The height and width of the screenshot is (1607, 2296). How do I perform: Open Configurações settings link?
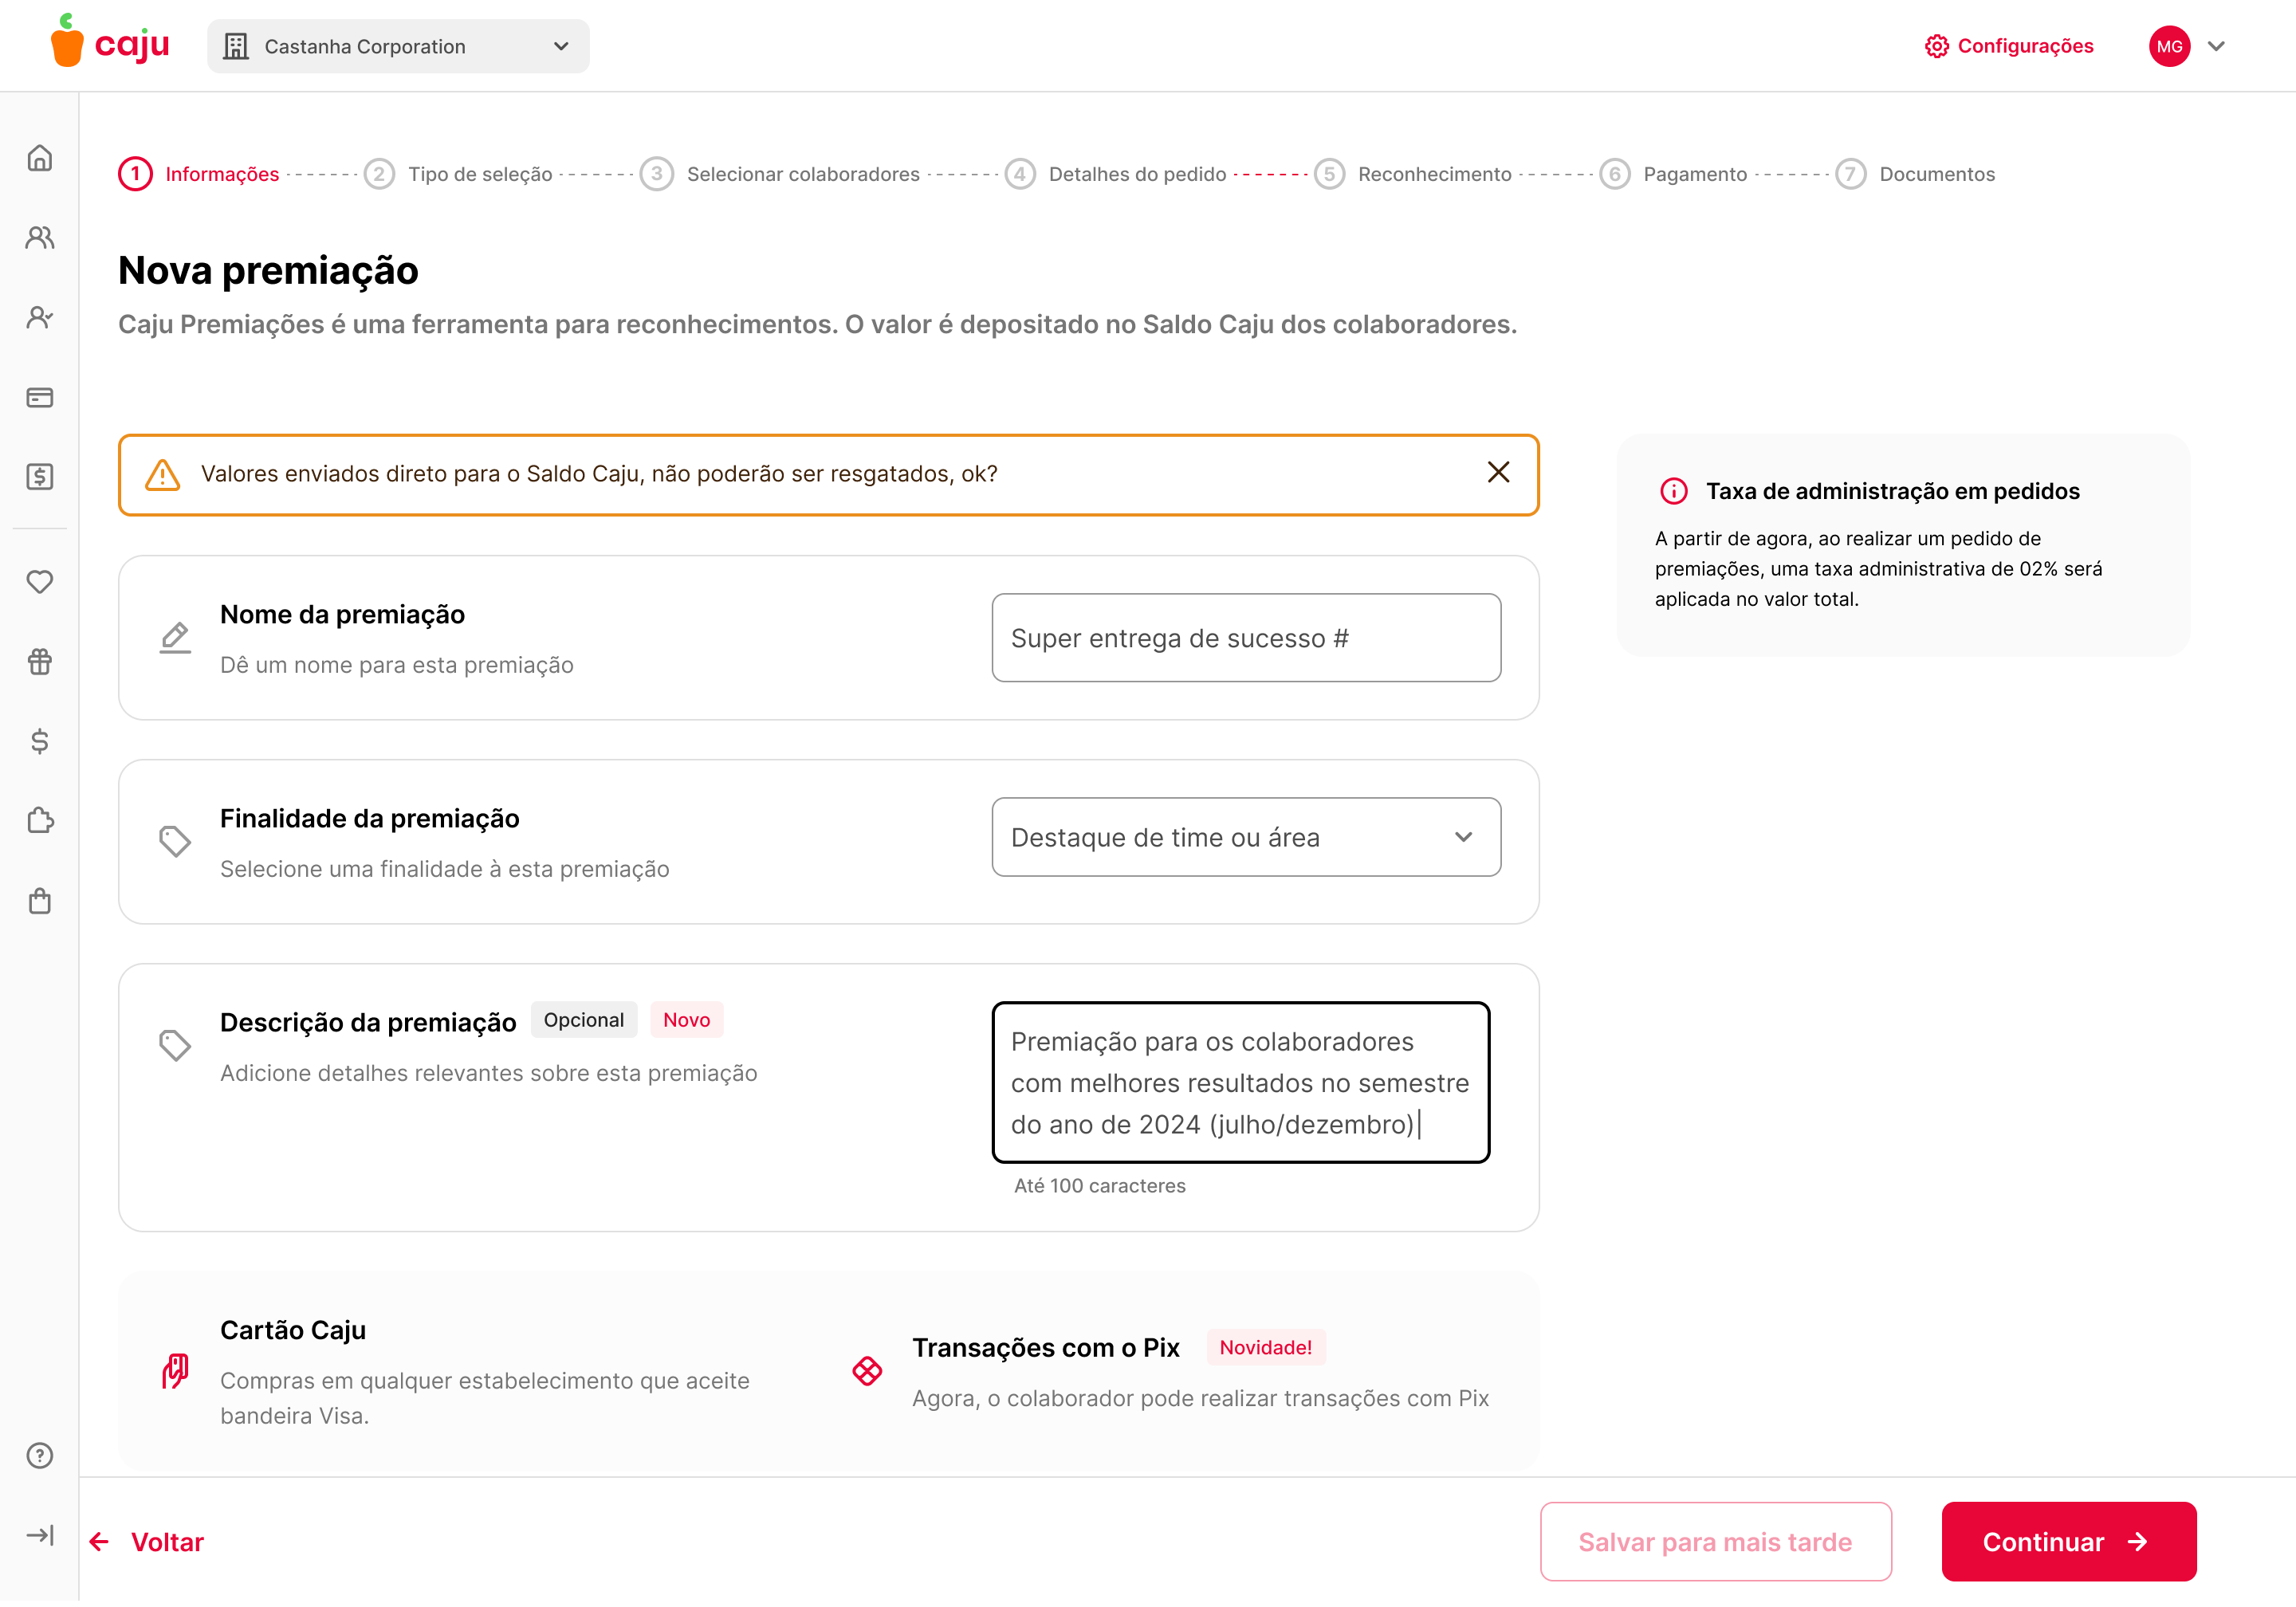pyautogui.click(x=2010, y=46)
